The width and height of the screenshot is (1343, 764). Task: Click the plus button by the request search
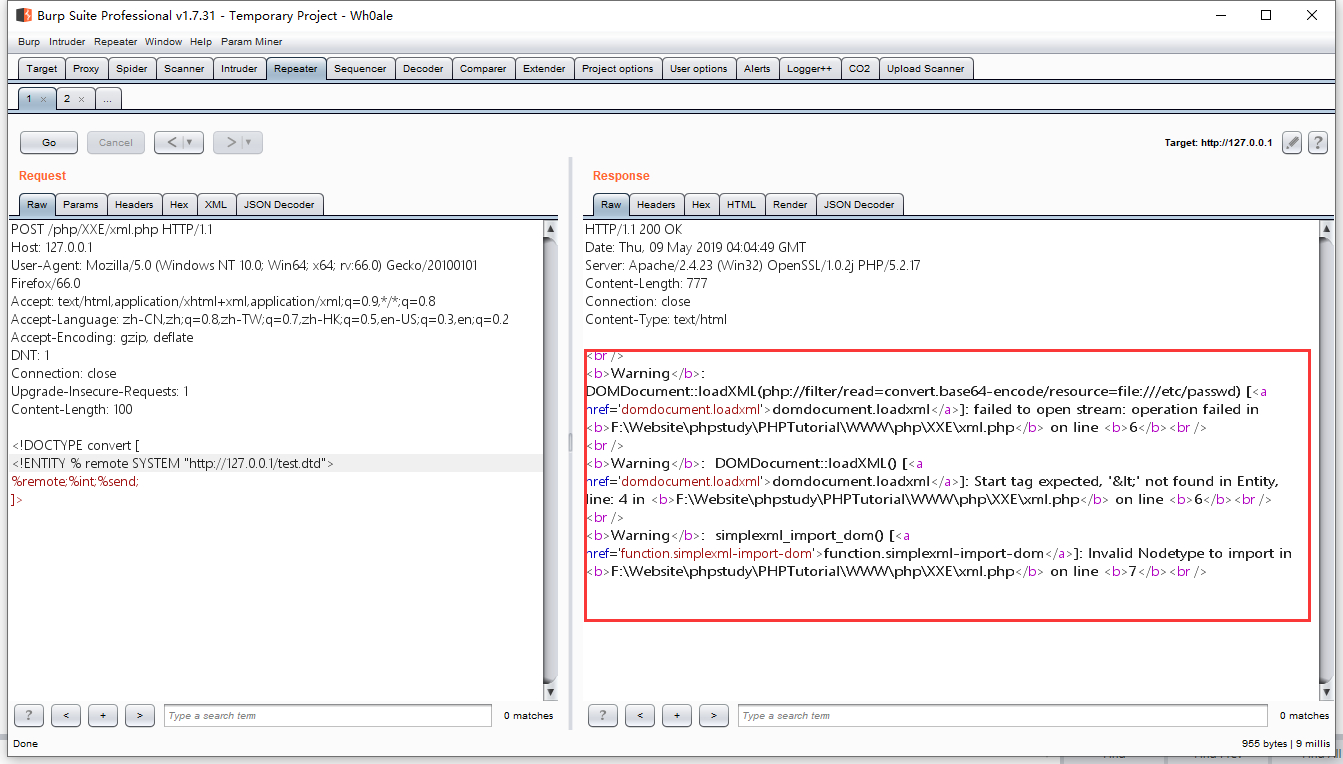click(103, 715)
